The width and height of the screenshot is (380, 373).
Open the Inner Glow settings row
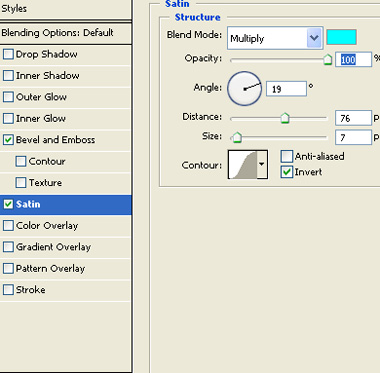tap(65, 118)
